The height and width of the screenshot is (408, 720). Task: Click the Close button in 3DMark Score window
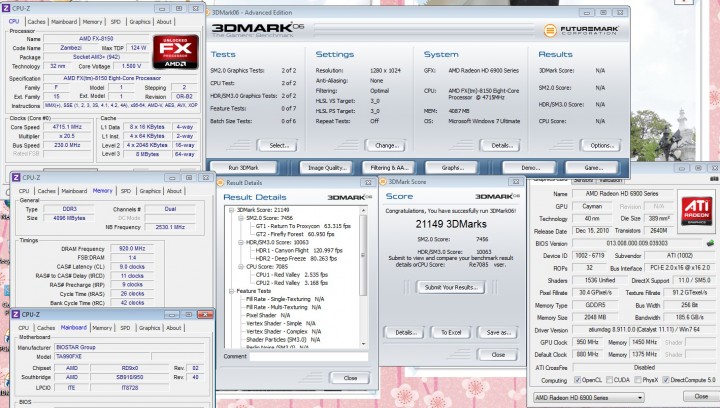[x=498, y=354]
